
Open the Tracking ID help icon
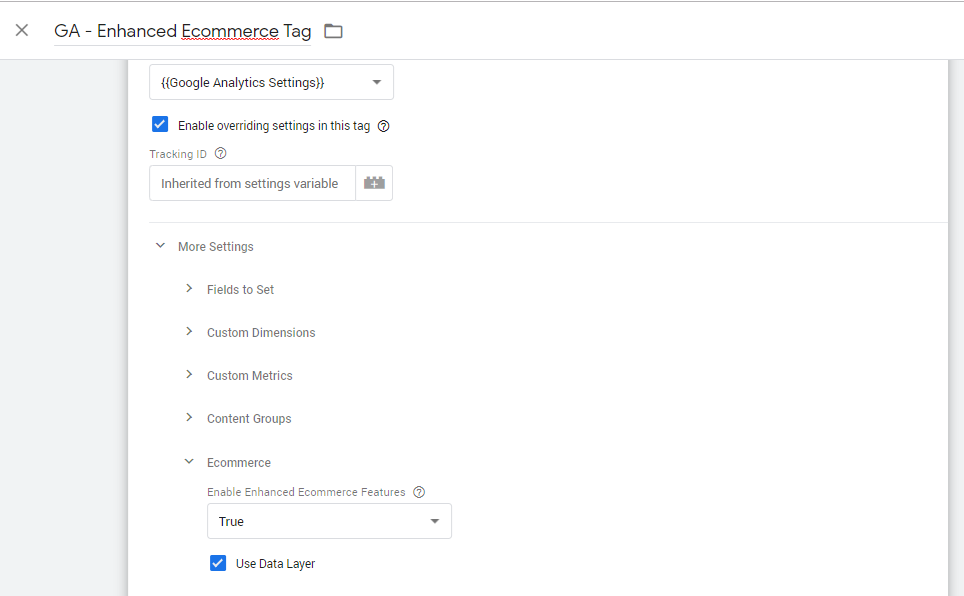(x=219, y=153)
